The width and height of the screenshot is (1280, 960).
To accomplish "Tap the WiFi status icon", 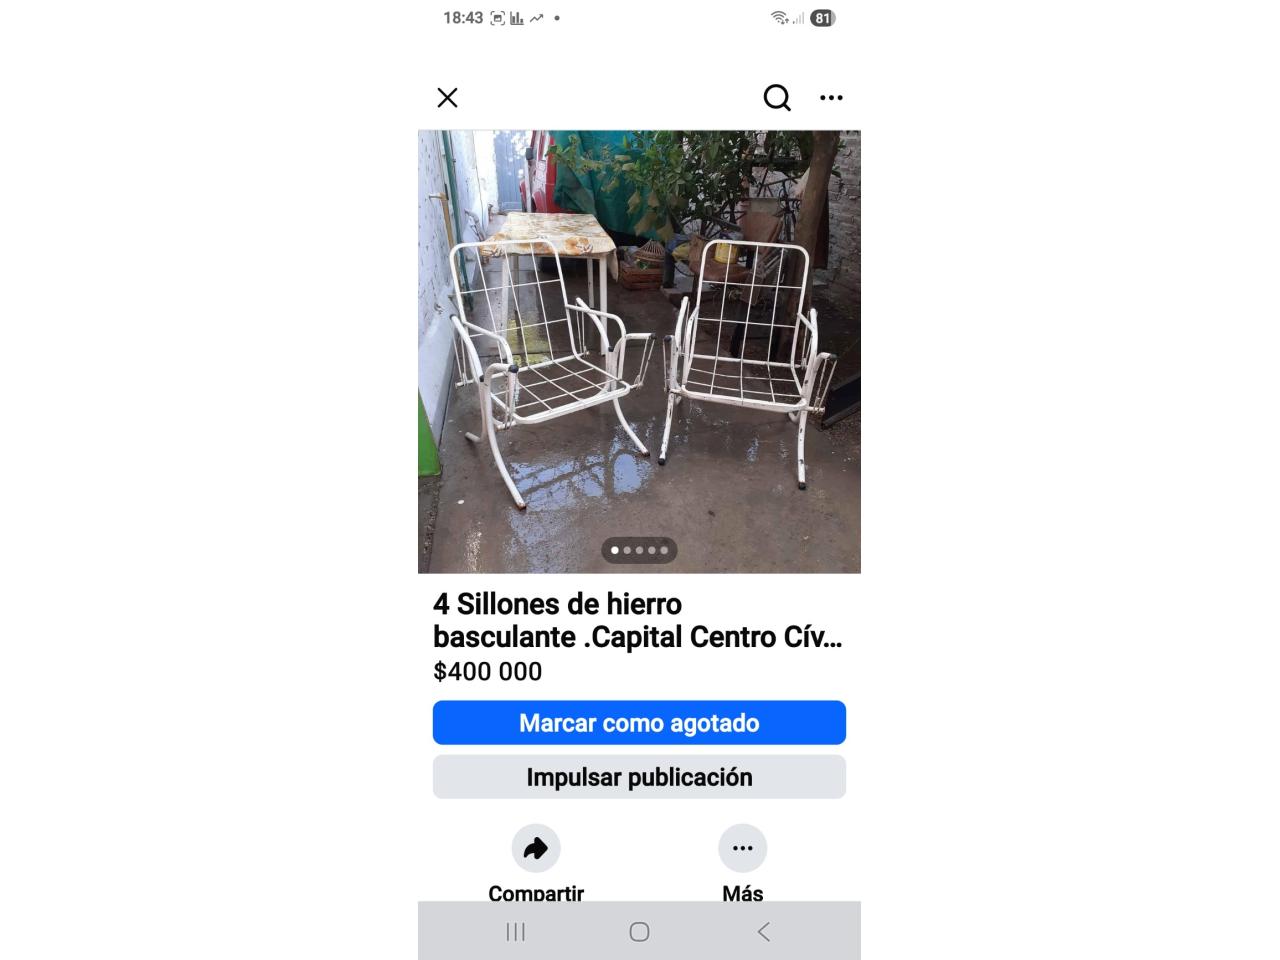I will (x=779, y=18).
